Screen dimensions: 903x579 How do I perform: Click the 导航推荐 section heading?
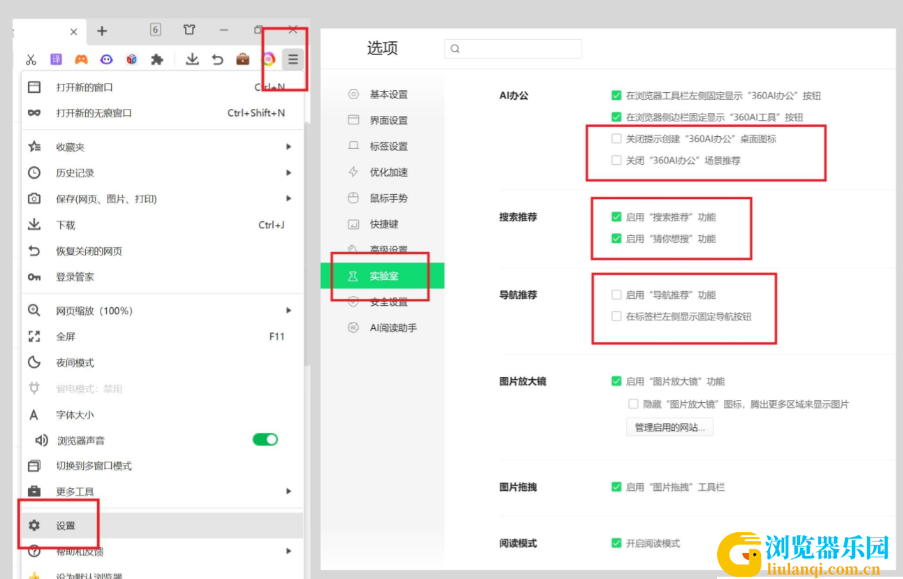click(518, 295)
